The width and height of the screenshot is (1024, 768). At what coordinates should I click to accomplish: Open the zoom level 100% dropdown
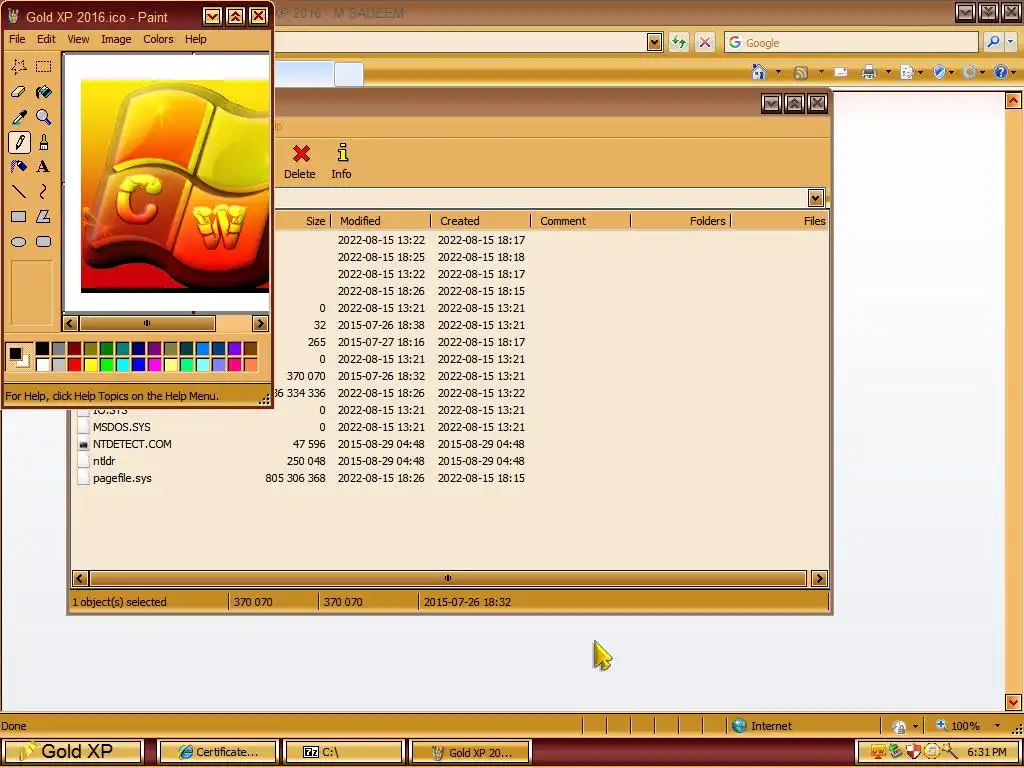(x=997, y=726)
